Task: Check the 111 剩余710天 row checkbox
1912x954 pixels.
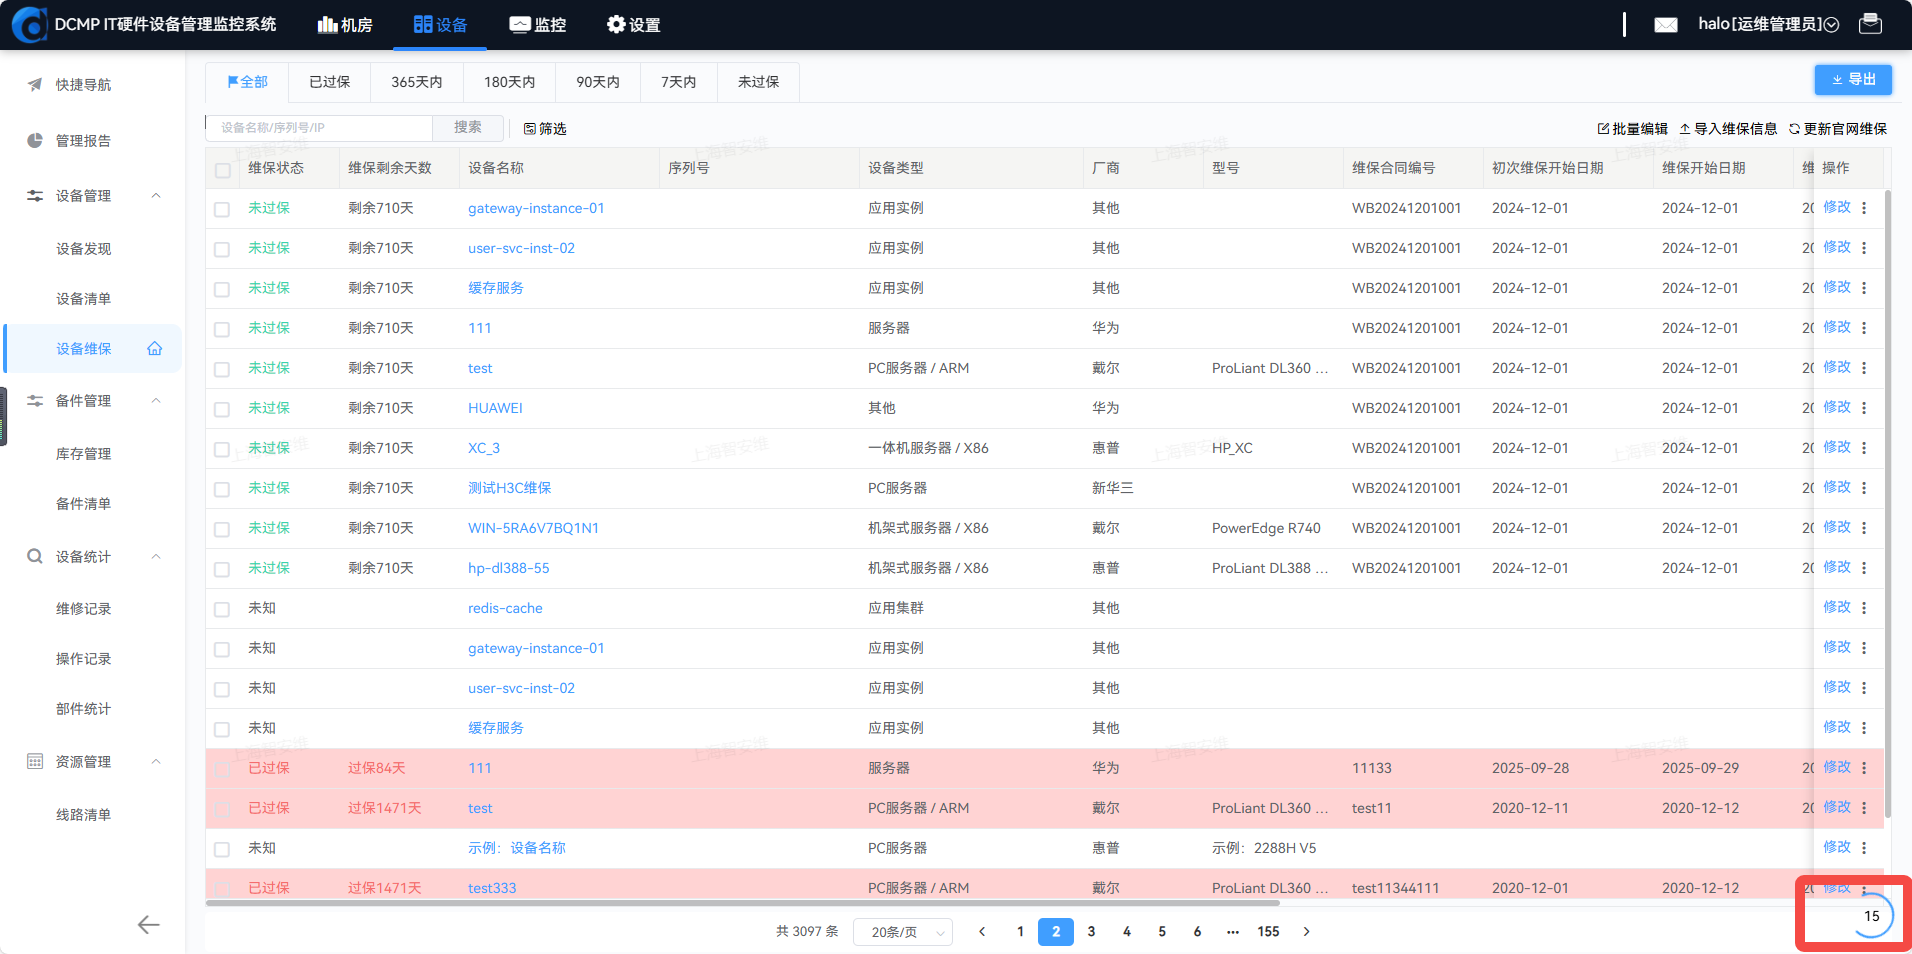Action: pyautogui.click(x=222, y=329)
